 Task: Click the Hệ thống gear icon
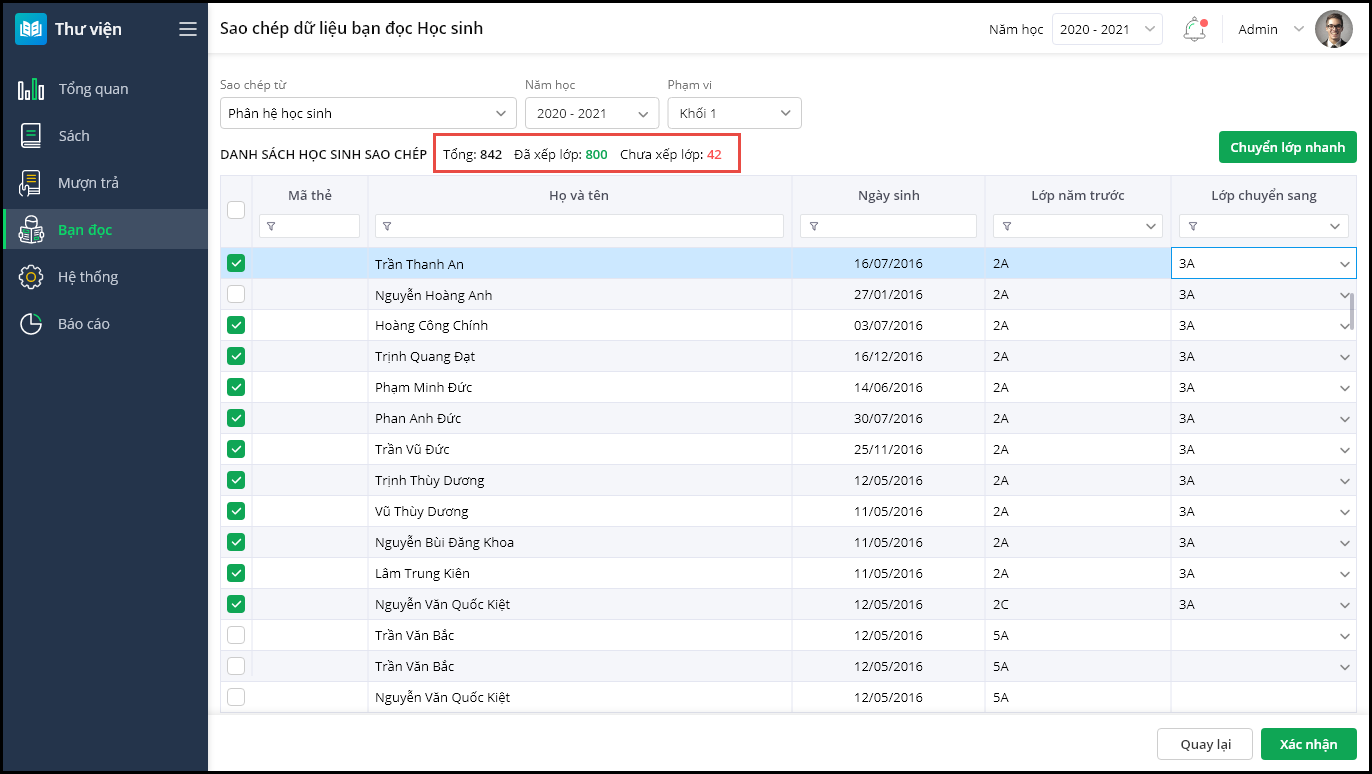tap(31, 277)
